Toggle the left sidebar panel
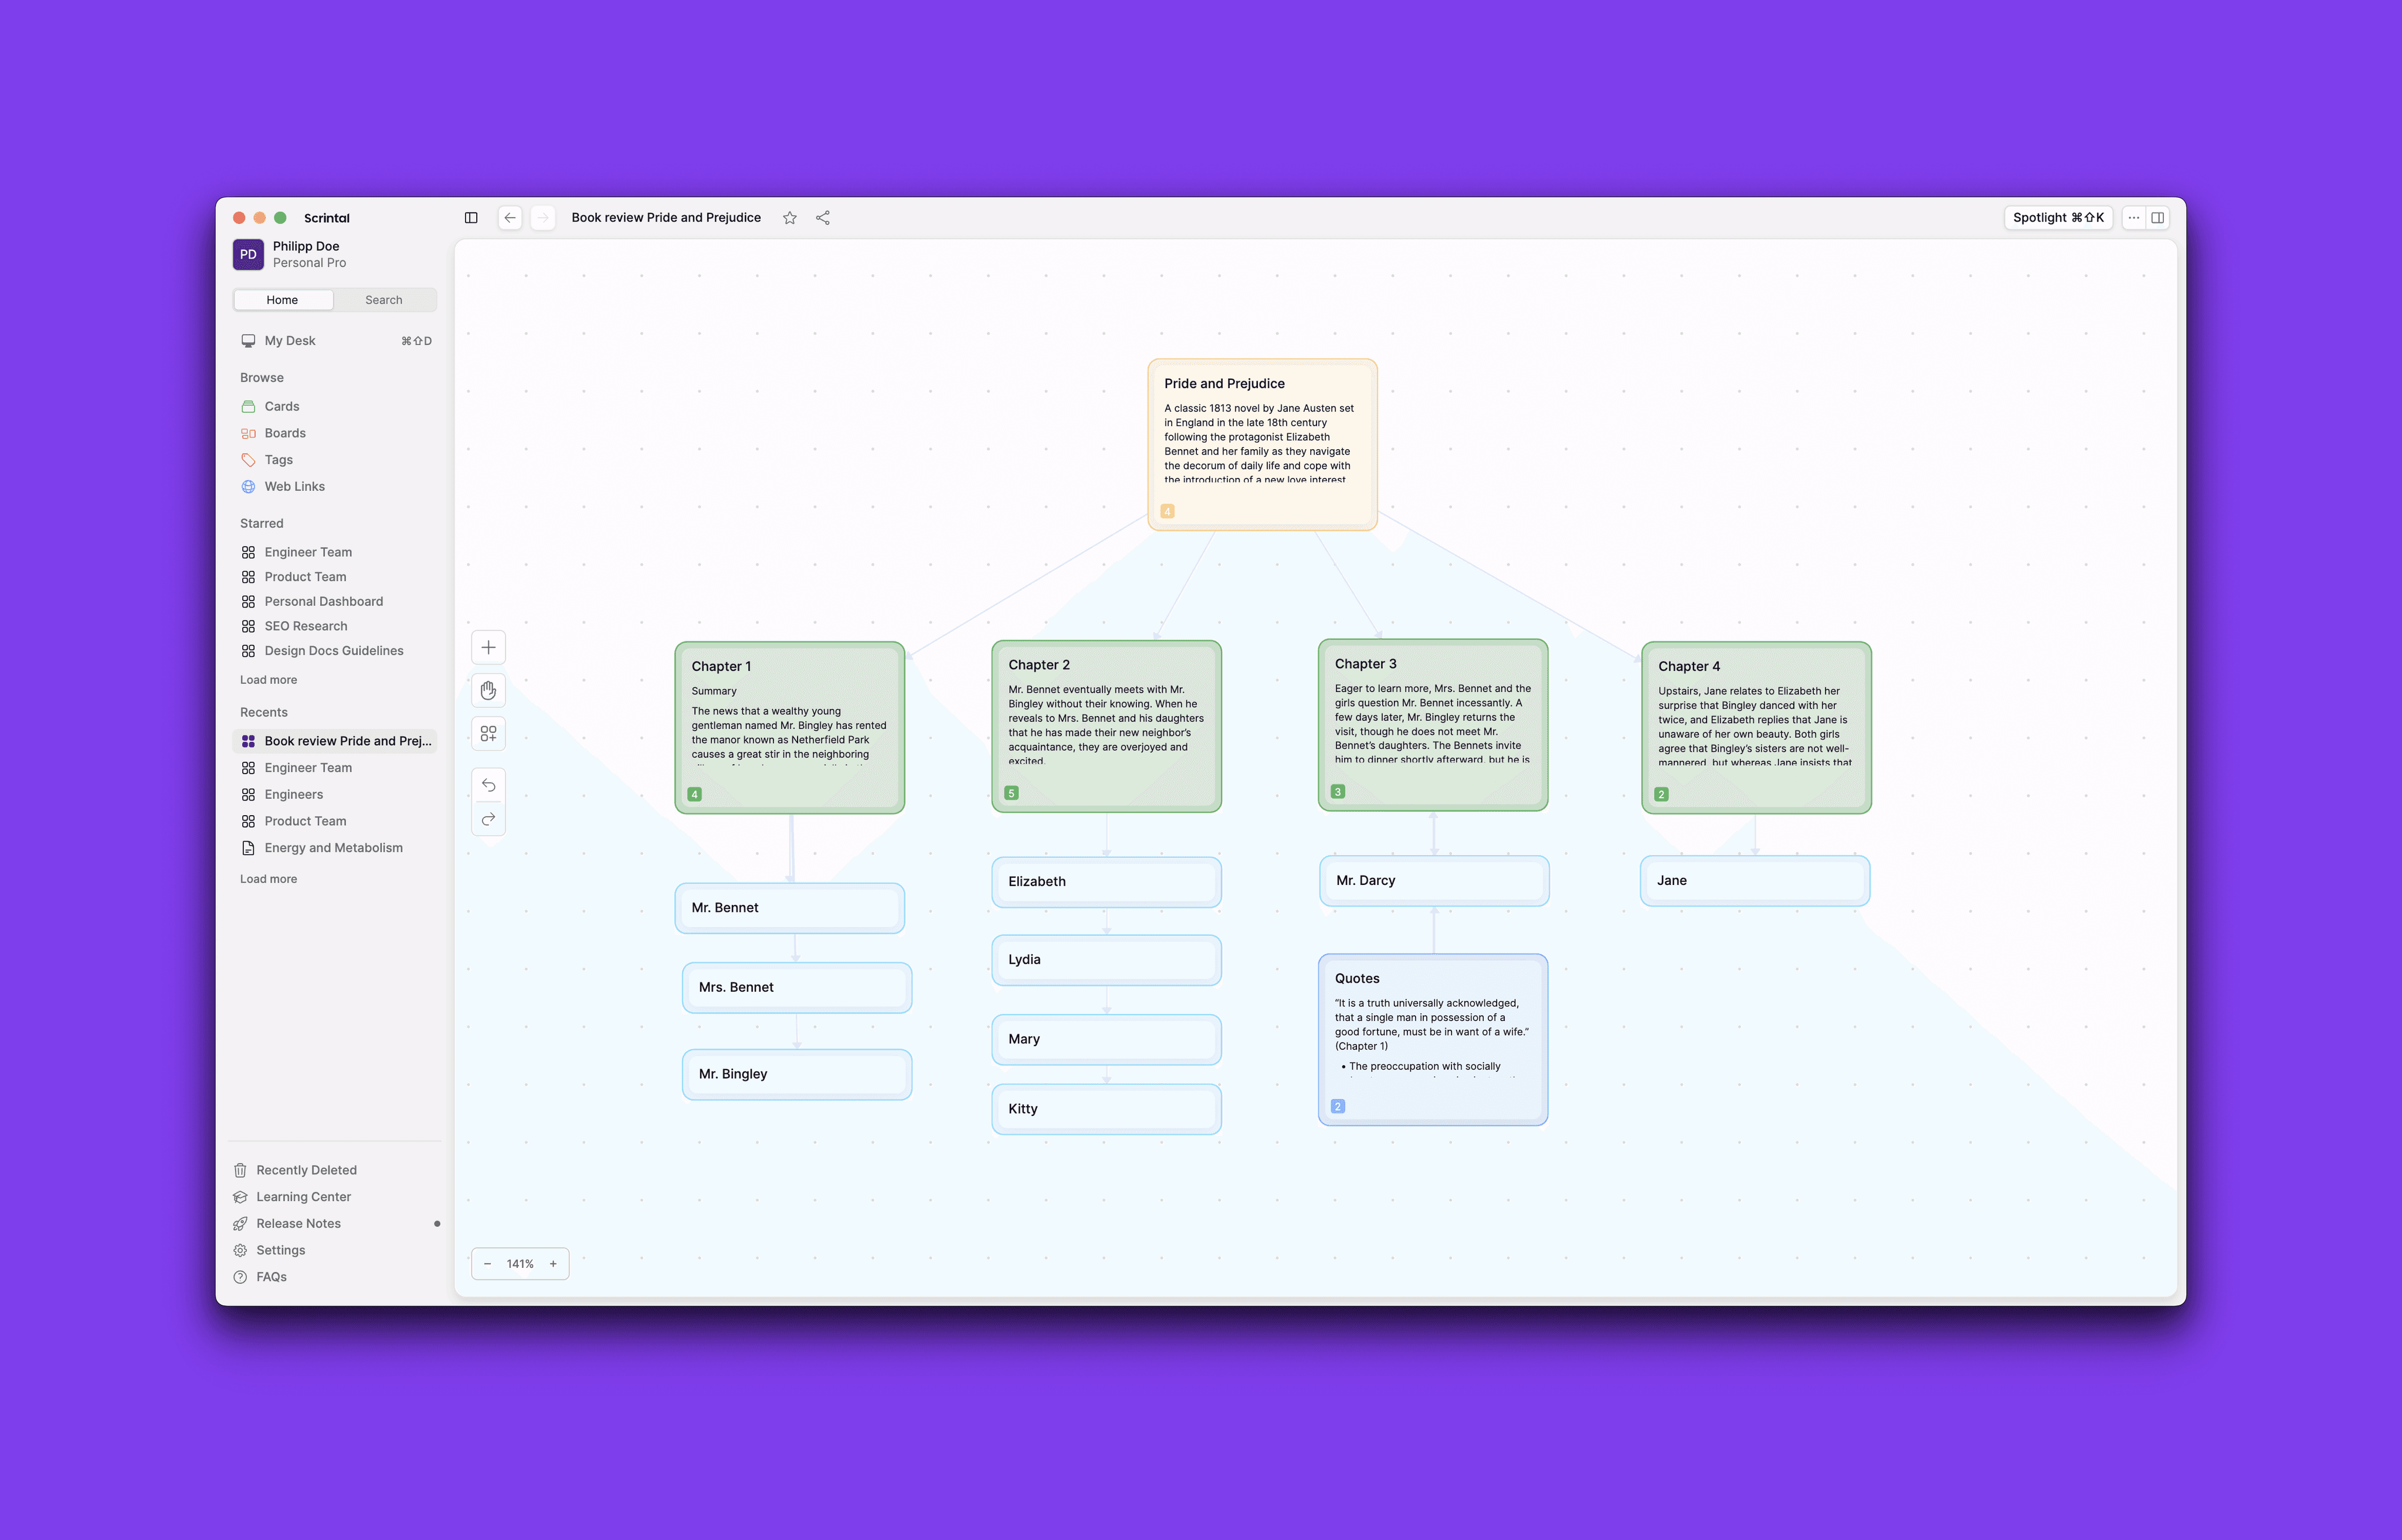2402x1540 pixels. (x=471, y=218)
